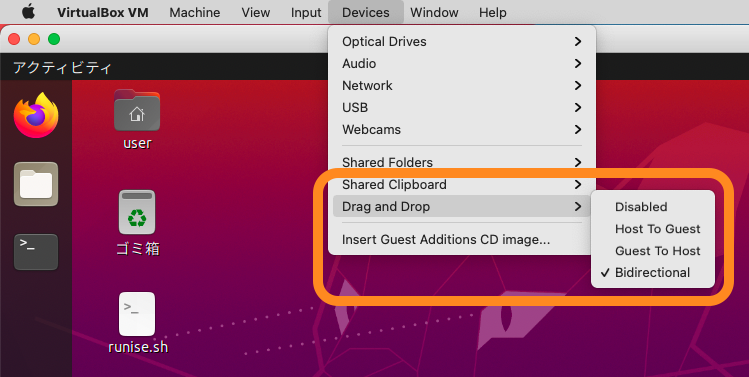Open the Machine menu
This screenshot has width=749, height=377.
coord(195,12)
